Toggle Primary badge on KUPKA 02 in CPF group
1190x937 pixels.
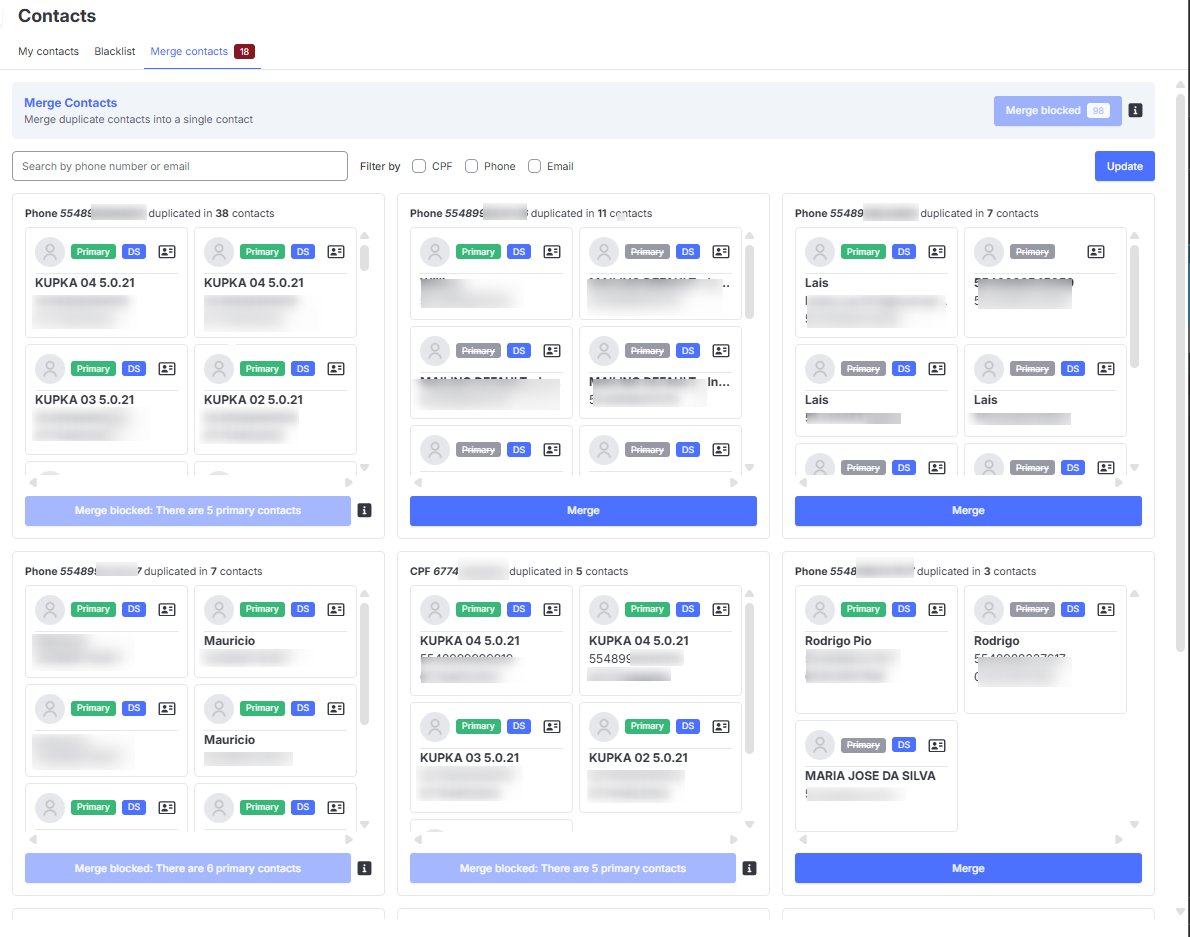point(647,726)
